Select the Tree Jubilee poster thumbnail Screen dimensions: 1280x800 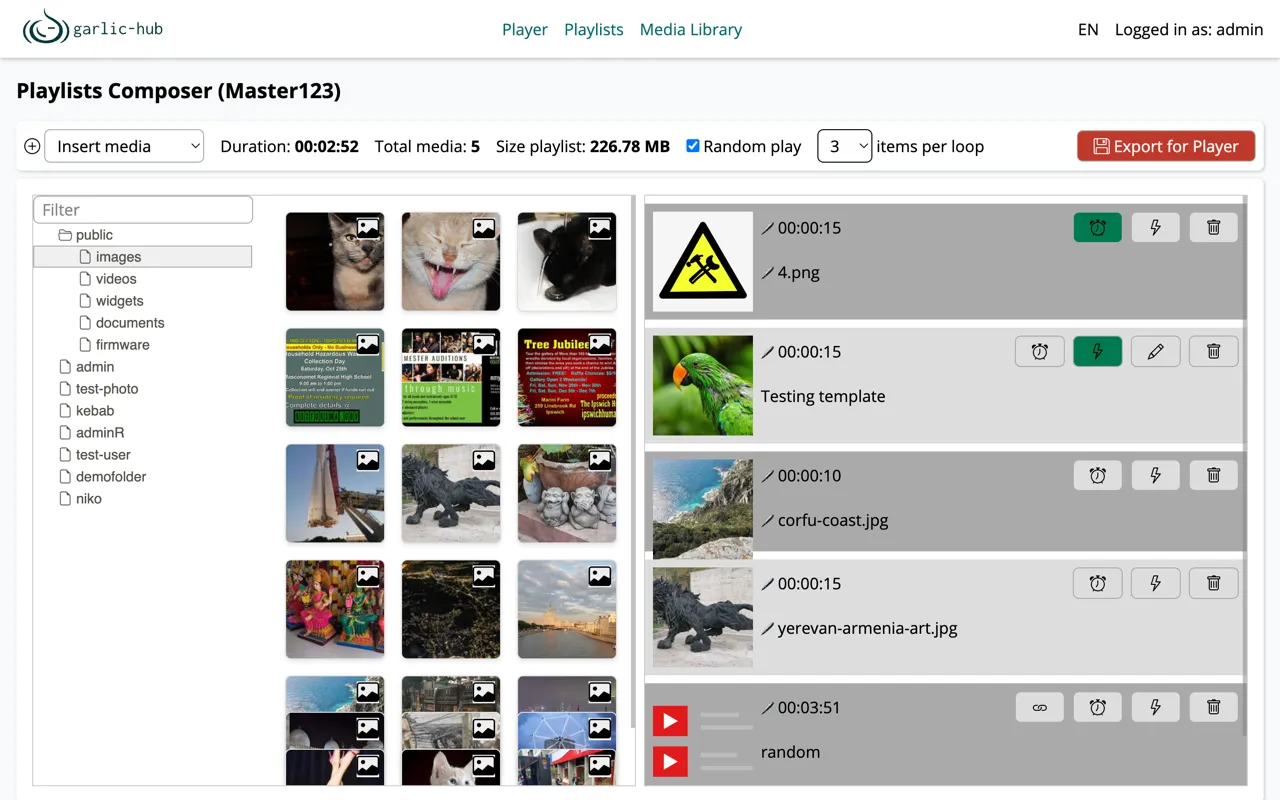point(567,378)
